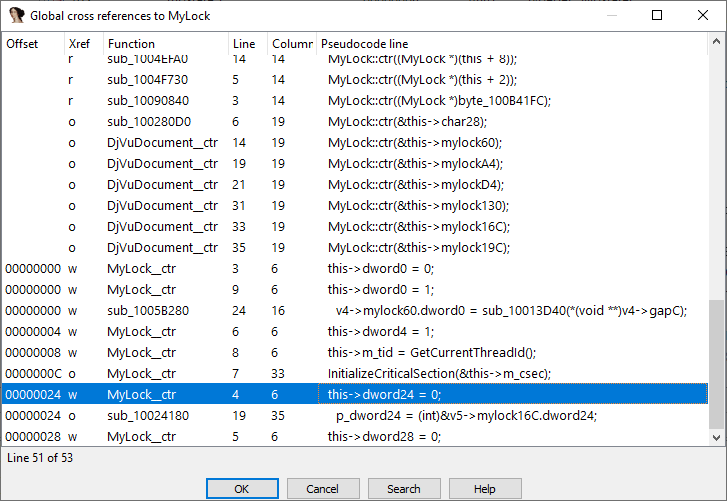Image resolution: width=727 pixels, height=501 pixels.
Task: Select row with MyLock::ctr(&this->mylockA4)
Action: pyautogui.click(x=355, y=164)
